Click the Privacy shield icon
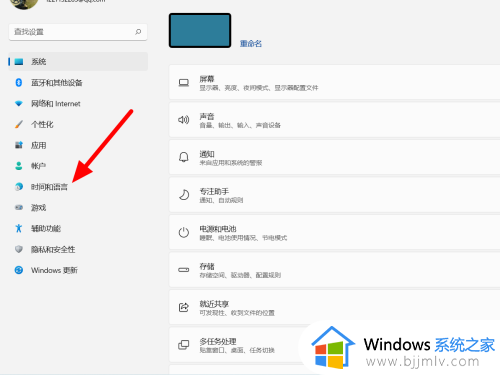Viewport: 500px width, 375px height. (19, 249)
